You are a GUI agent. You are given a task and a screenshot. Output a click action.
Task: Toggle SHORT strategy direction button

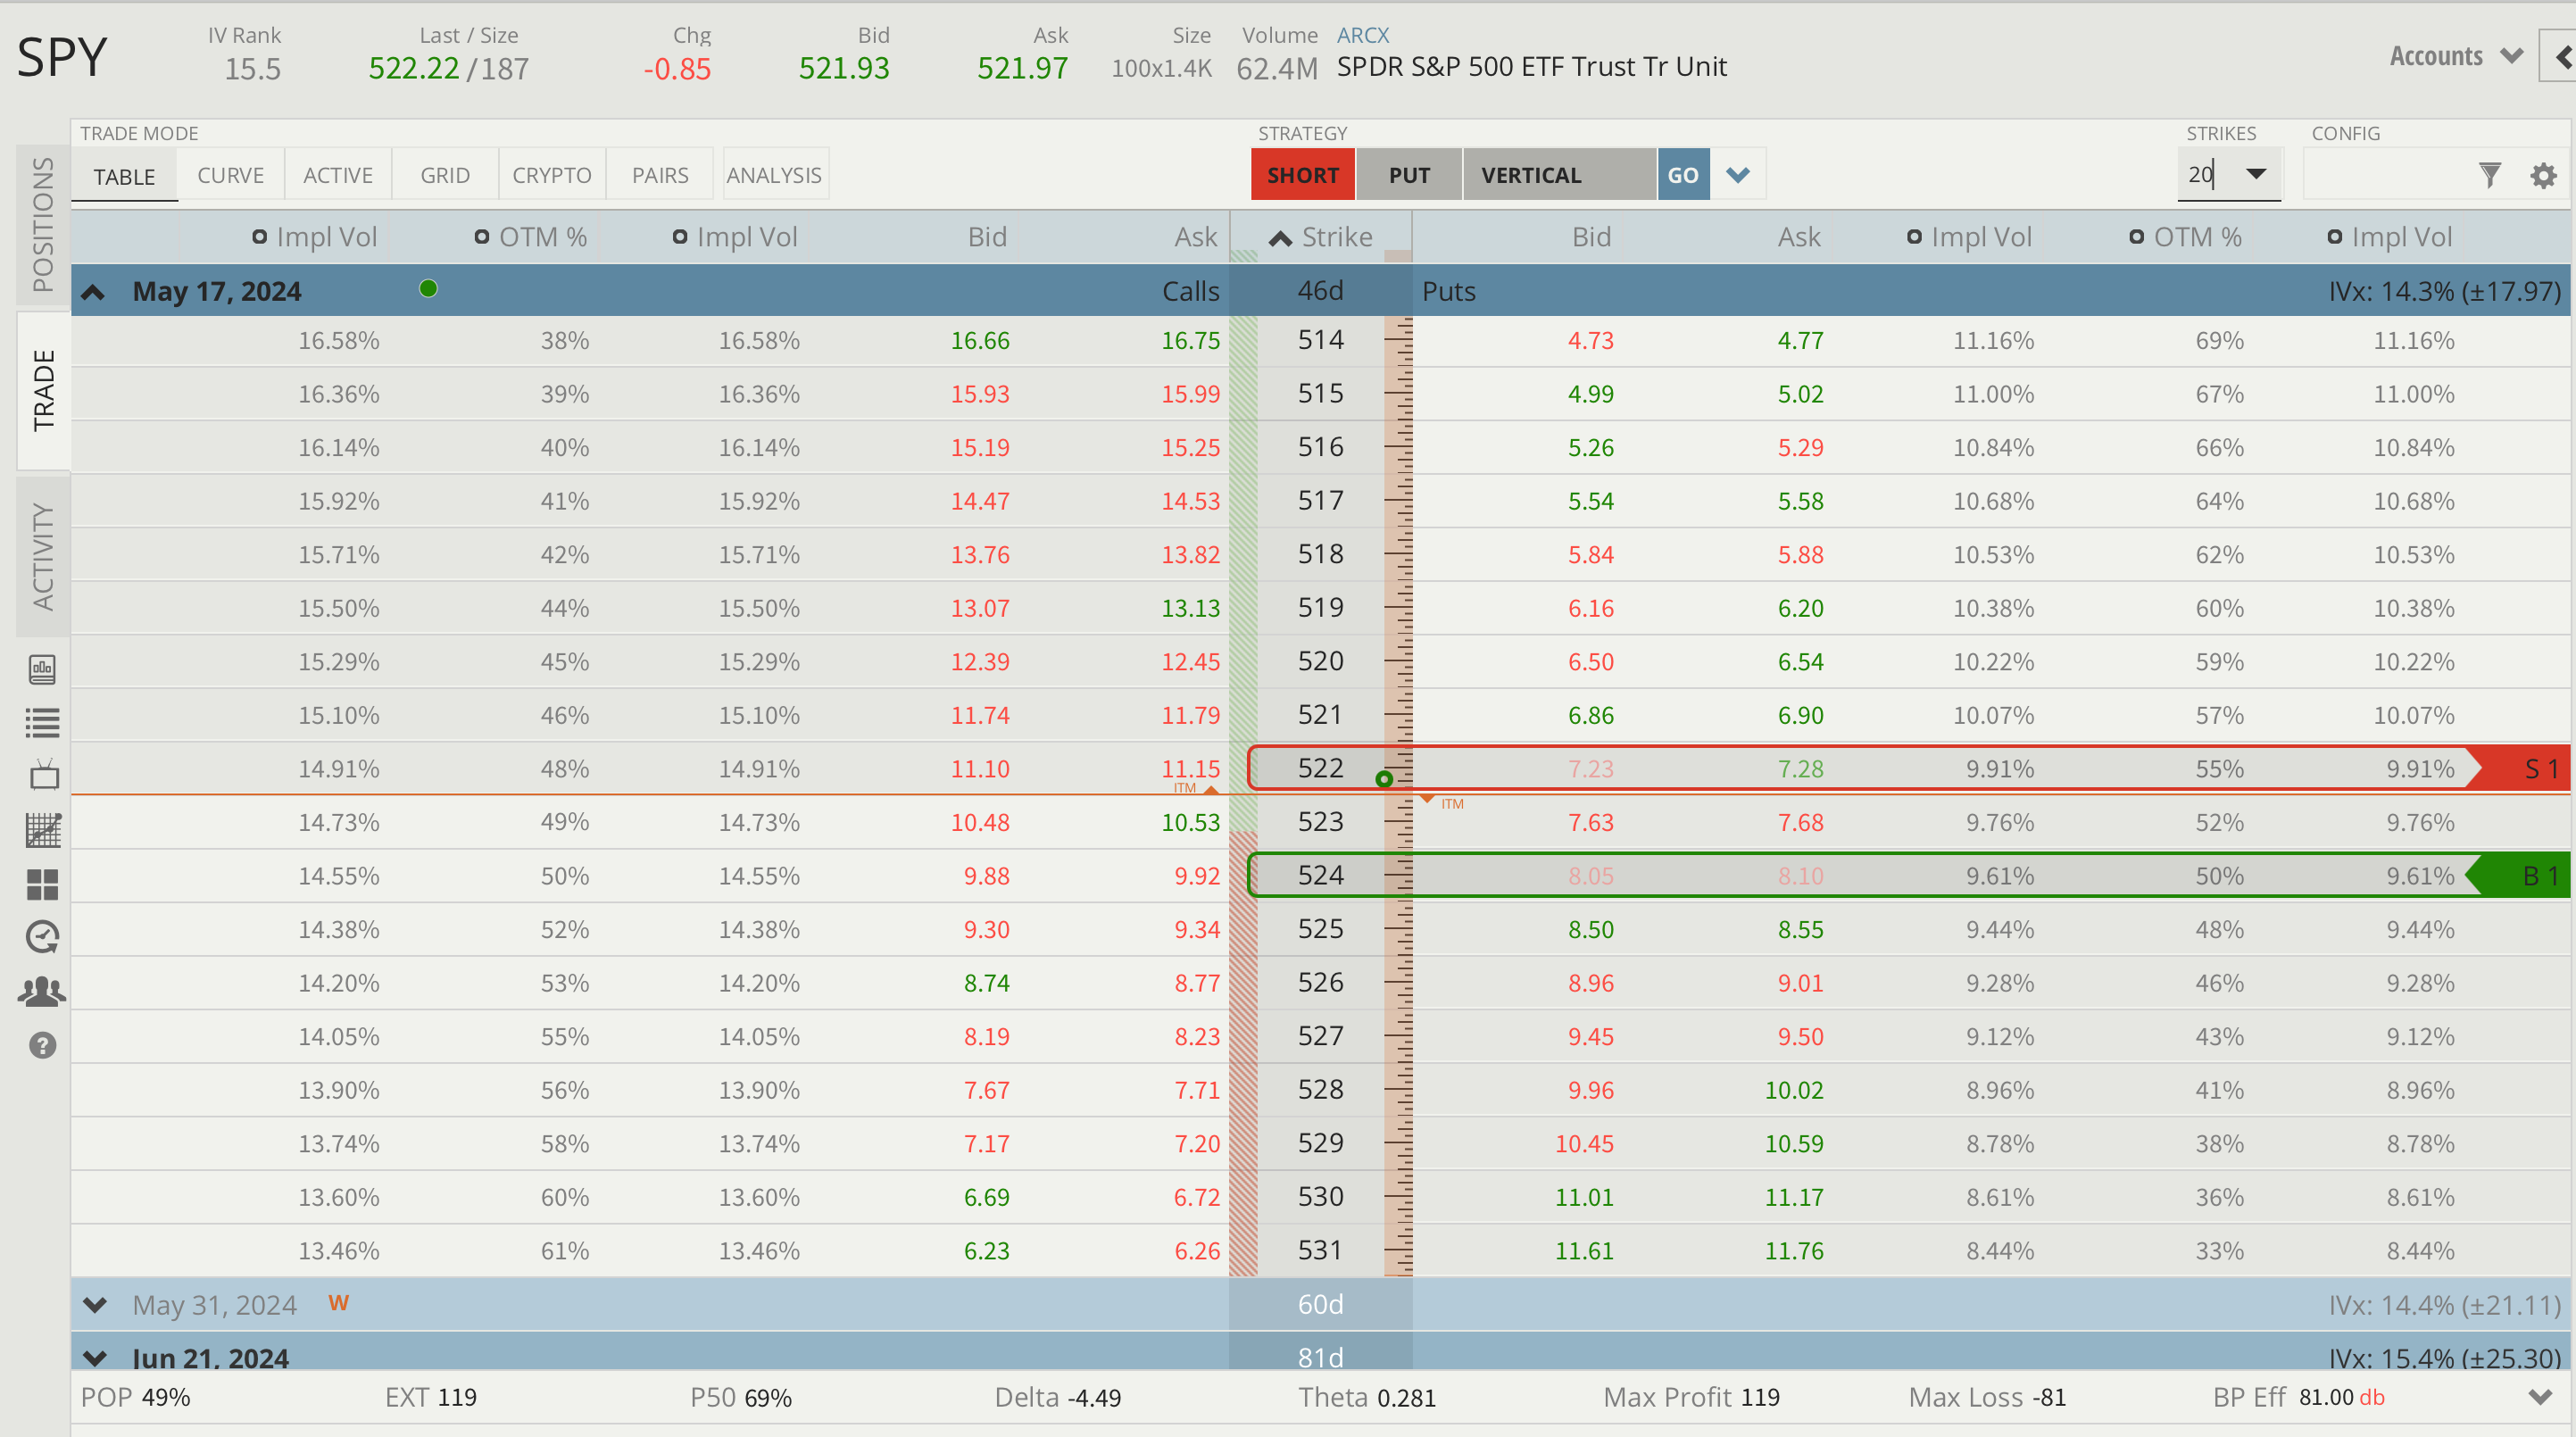coord(1302,175)
